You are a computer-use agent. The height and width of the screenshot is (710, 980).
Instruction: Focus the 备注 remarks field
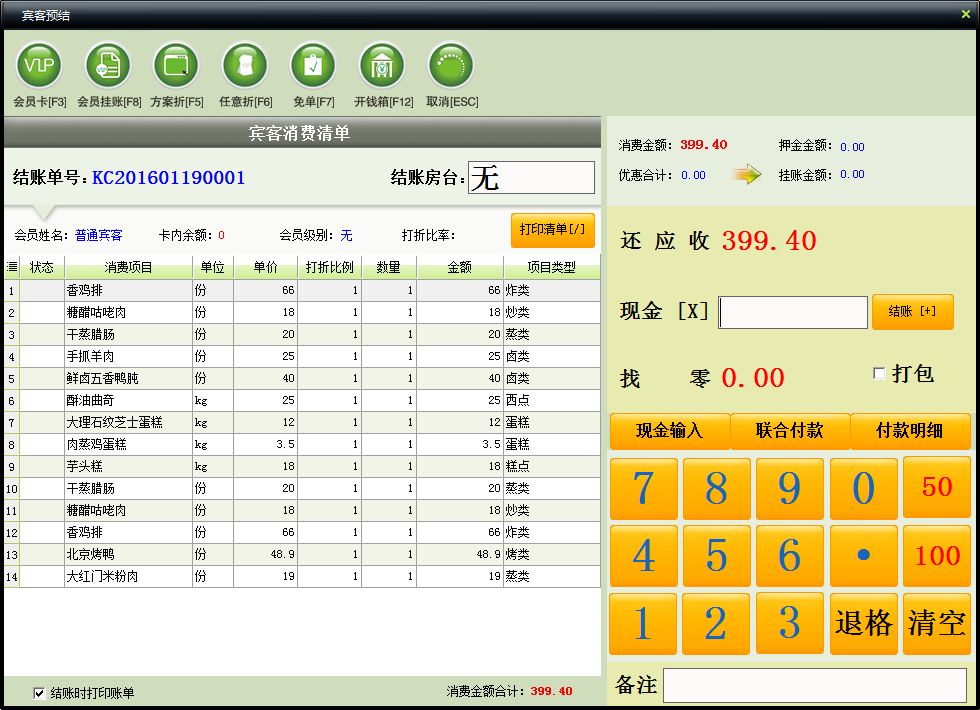pyautogui.click(x=815, y=686)
